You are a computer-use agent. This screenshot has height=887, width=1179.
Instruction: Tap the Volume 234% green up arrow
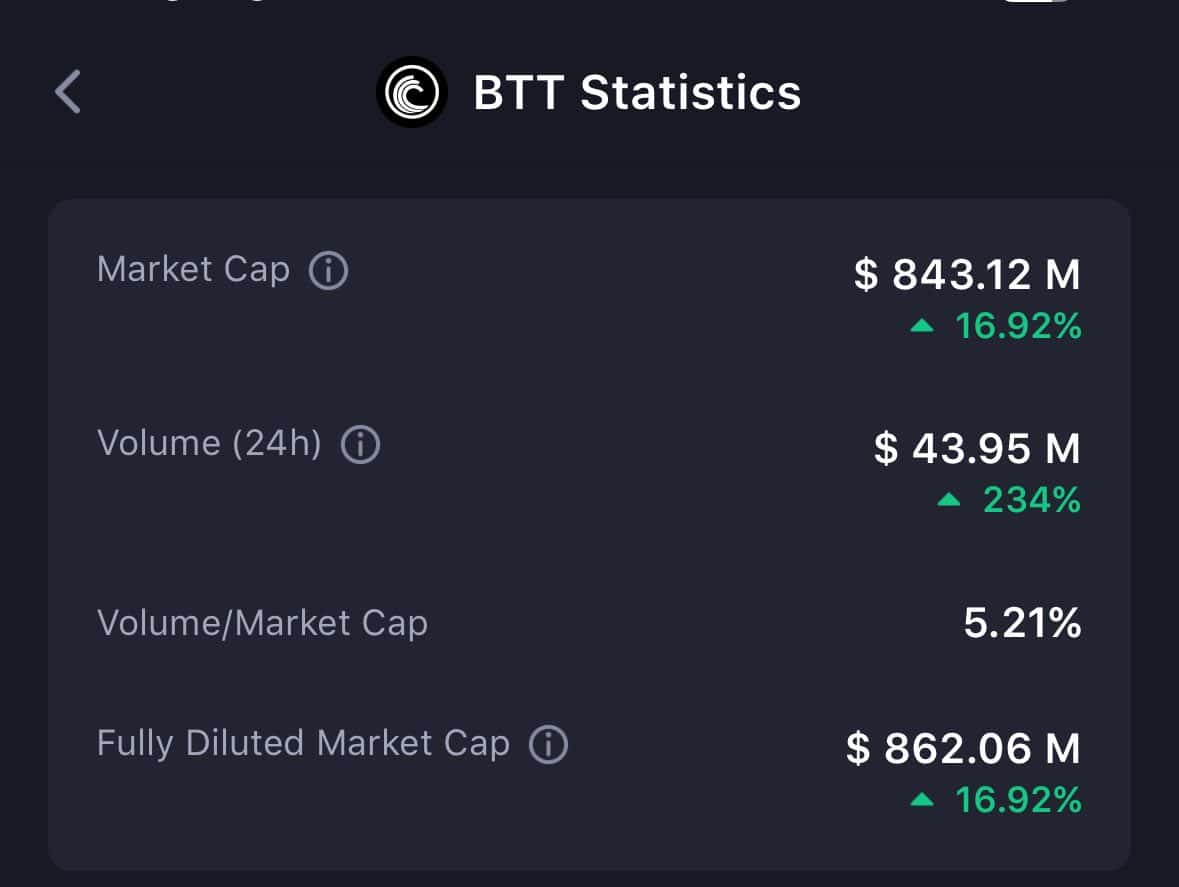949,500
